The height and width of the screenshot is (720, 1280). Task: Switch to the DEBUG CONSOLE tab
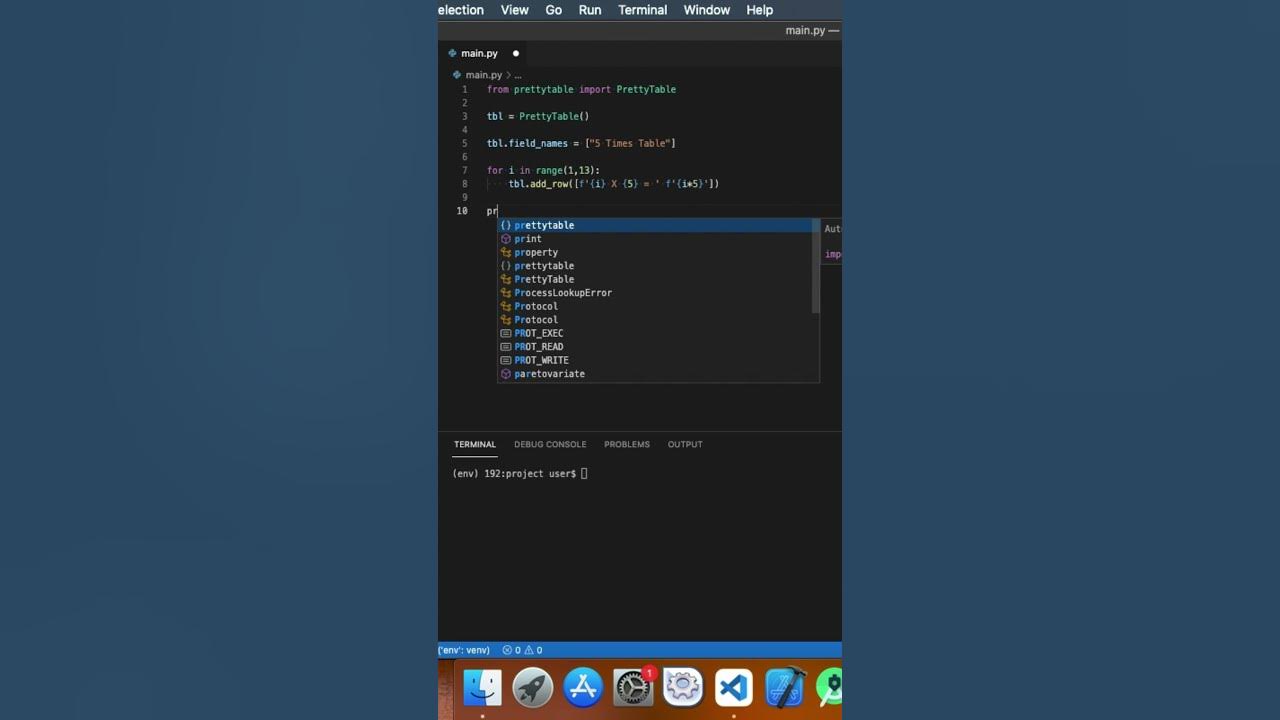pyautogui.click(x=550, y=444)
